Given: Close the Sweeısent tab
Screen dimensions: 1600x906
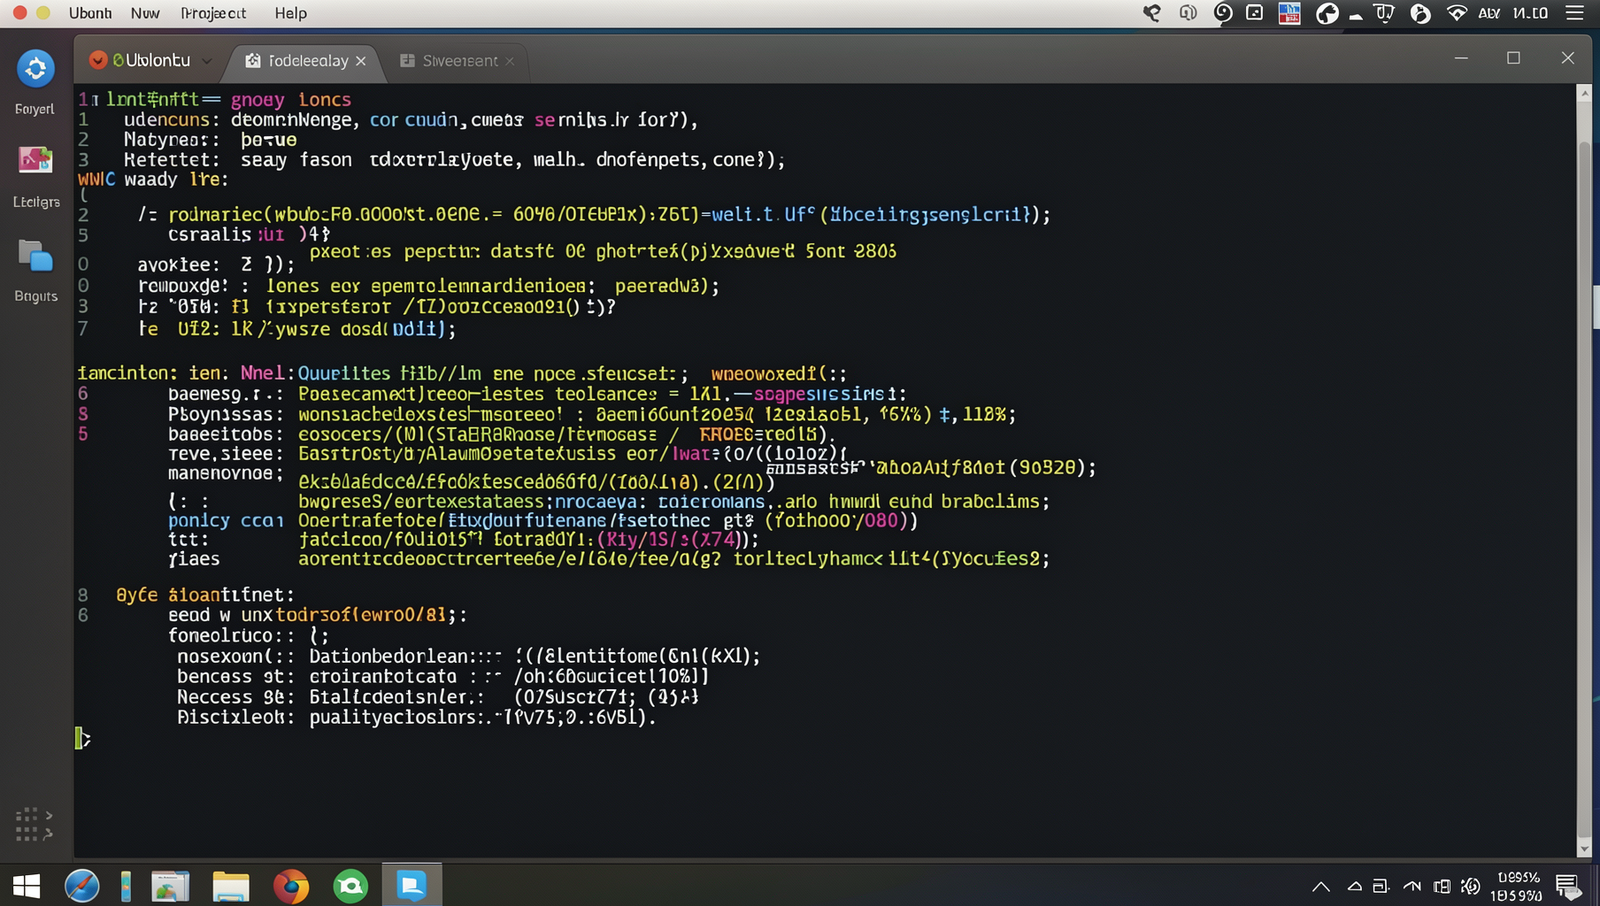Looking at the screenshot, I should click(x=510, y=61).
